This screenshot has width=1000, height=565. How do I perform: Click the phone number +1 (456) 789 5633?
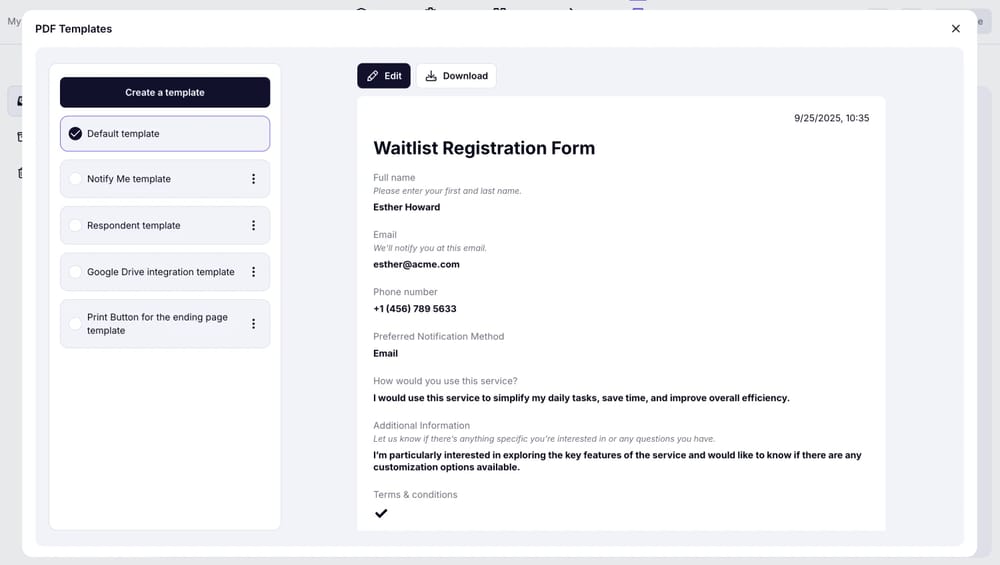414,309
